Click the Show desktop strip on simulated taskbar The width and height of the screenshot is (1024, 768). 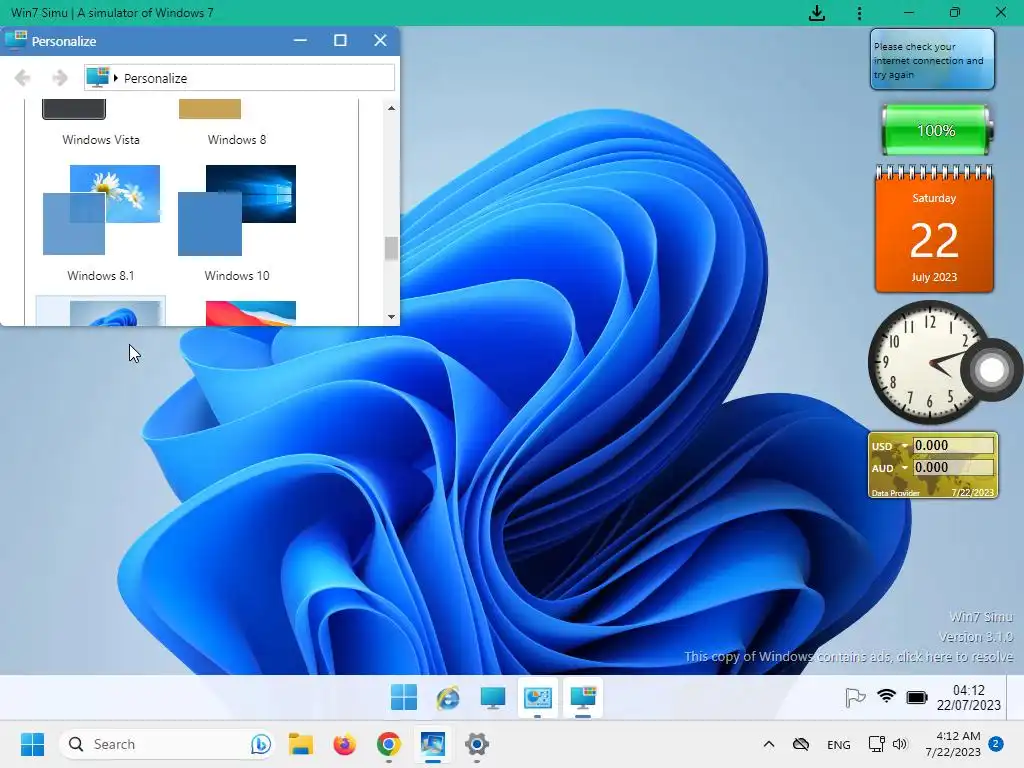click(1015, 697)
